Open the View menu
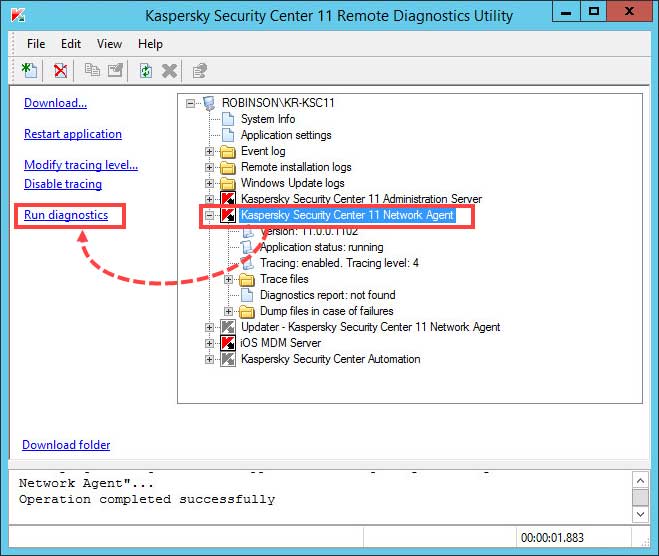659x556 pixels. click(x=109, y=44)
